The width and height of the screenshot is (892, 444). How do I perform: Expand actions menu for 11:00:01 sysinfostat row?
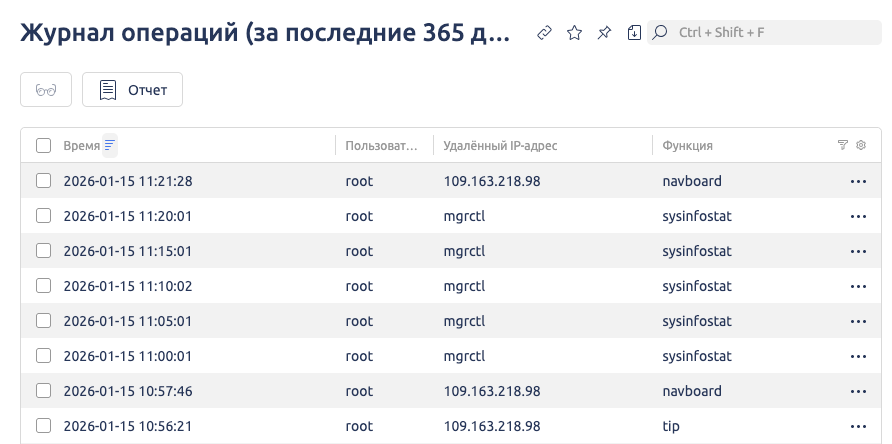857,356
